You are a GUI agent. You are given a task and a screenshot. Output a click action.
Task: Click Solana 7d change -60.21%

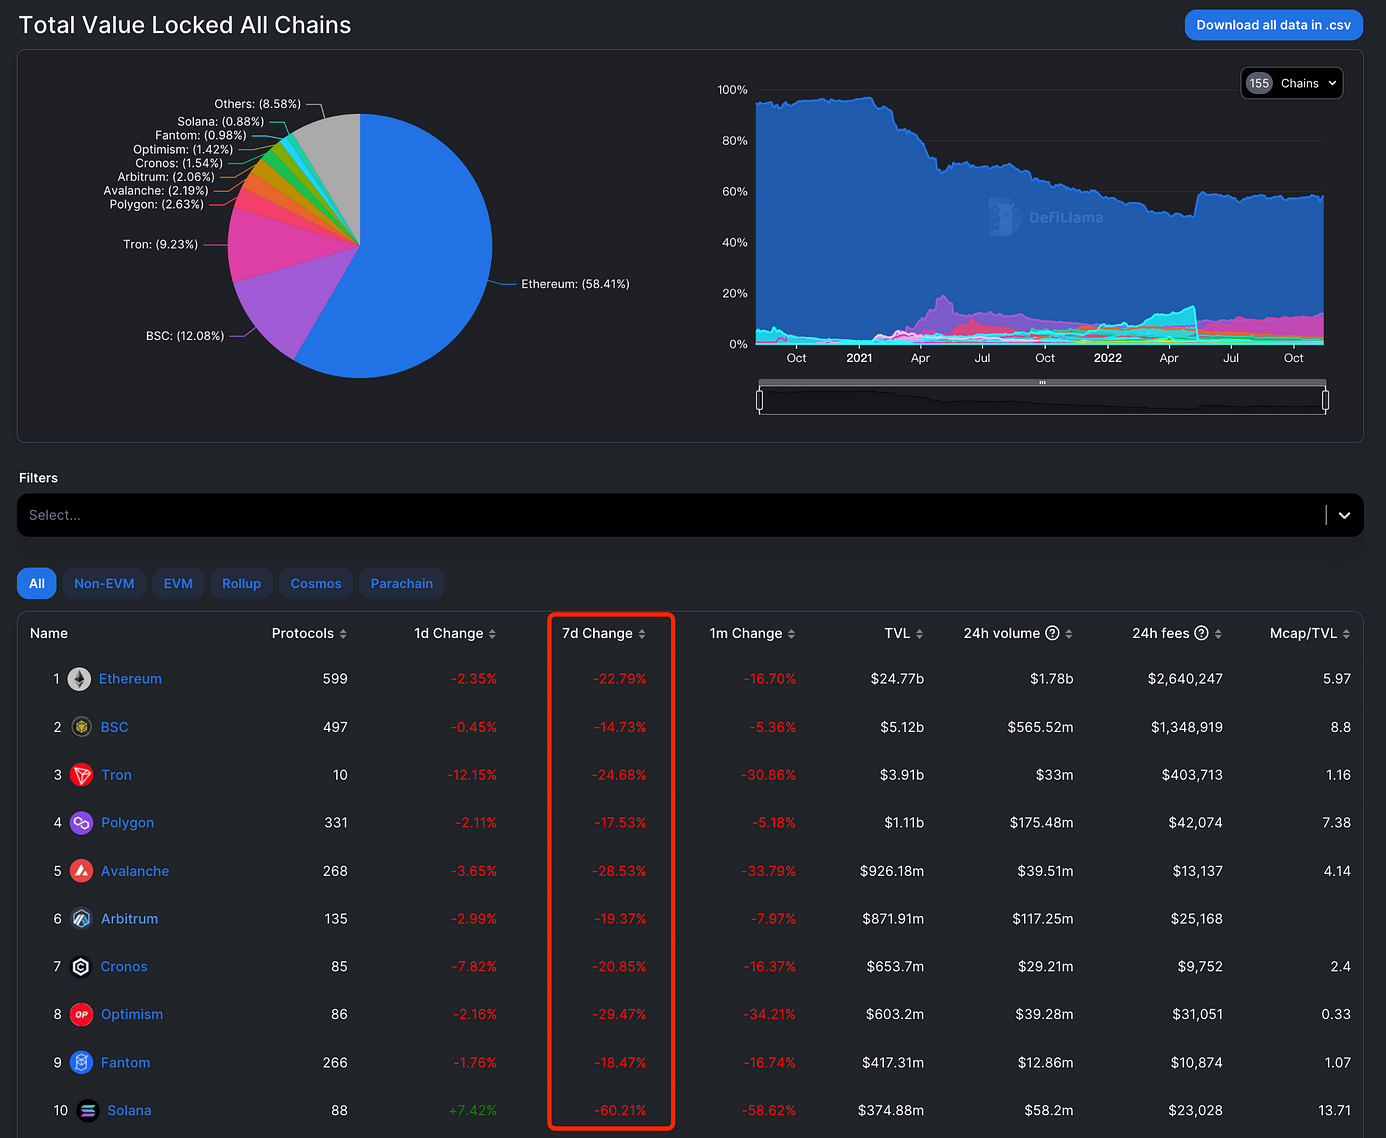620,1110
